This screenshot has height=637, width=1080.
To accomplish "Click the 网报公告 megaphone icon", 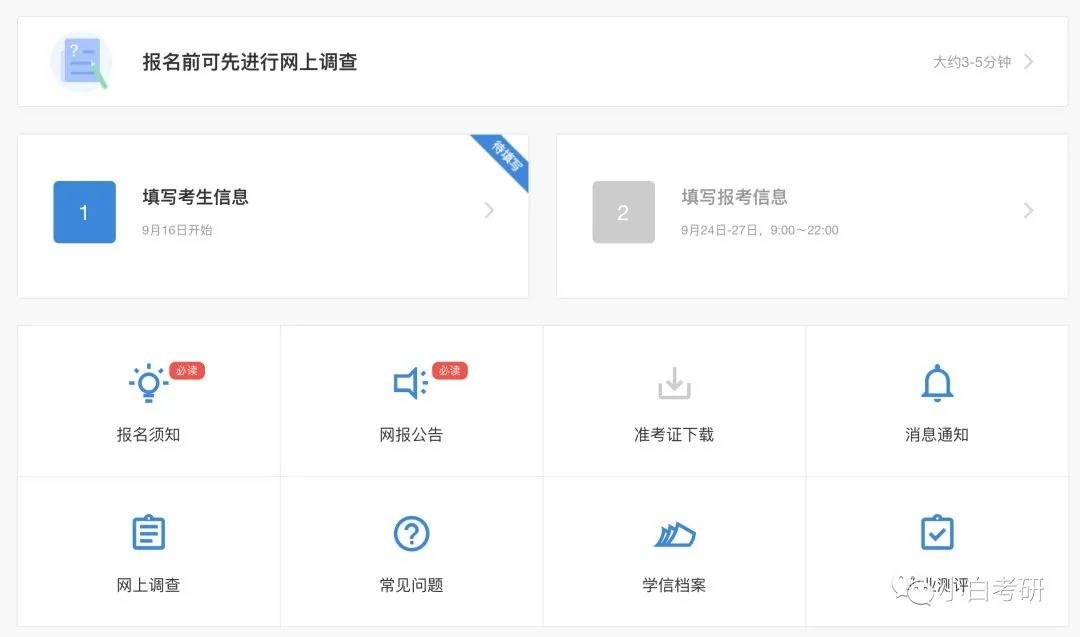I will 410,383.
